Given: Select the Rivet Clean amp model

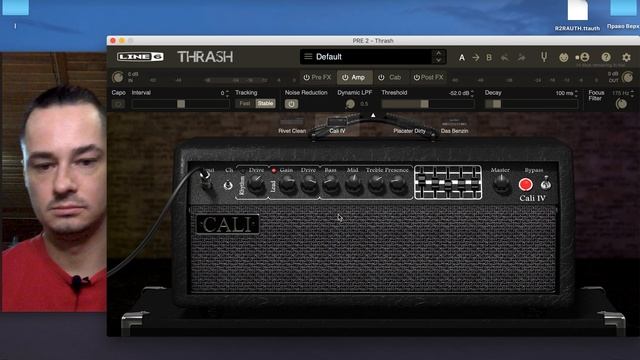Looking at the screenshot, I should pos(292,126).
